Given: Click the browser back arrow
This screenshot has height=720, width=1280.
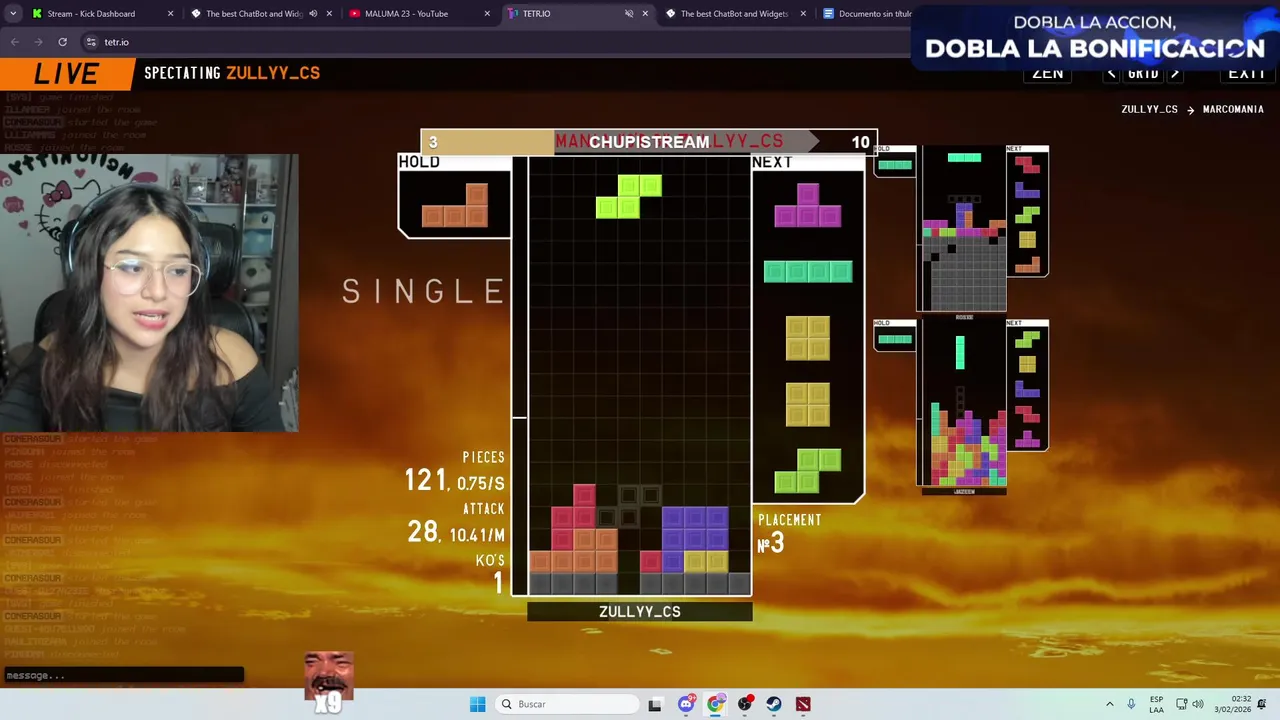Looking at the screenshot, I should pyautogui.click(x=14, y=42).
